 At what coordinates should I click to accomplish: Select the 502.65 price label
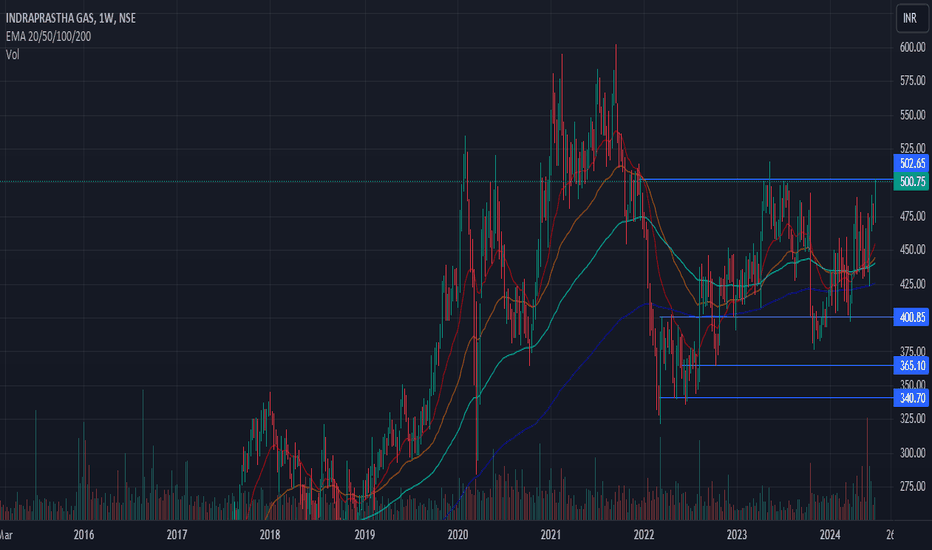[x=912, y=164]
